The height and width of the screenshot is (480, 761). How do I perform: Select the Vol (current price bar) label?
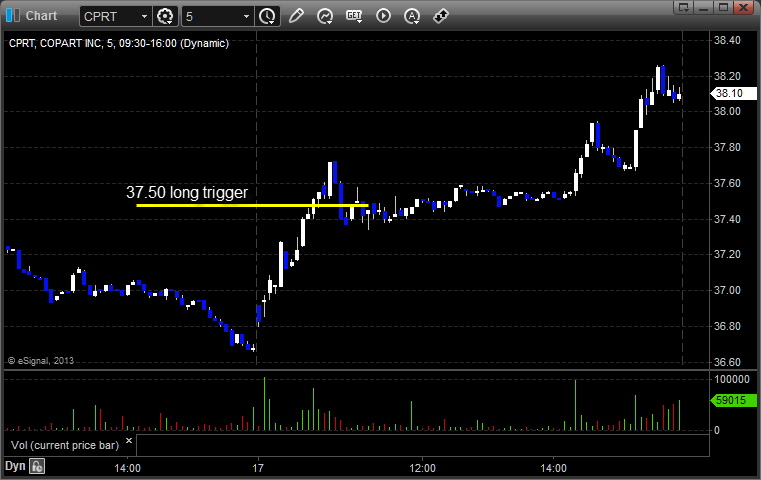65,445
